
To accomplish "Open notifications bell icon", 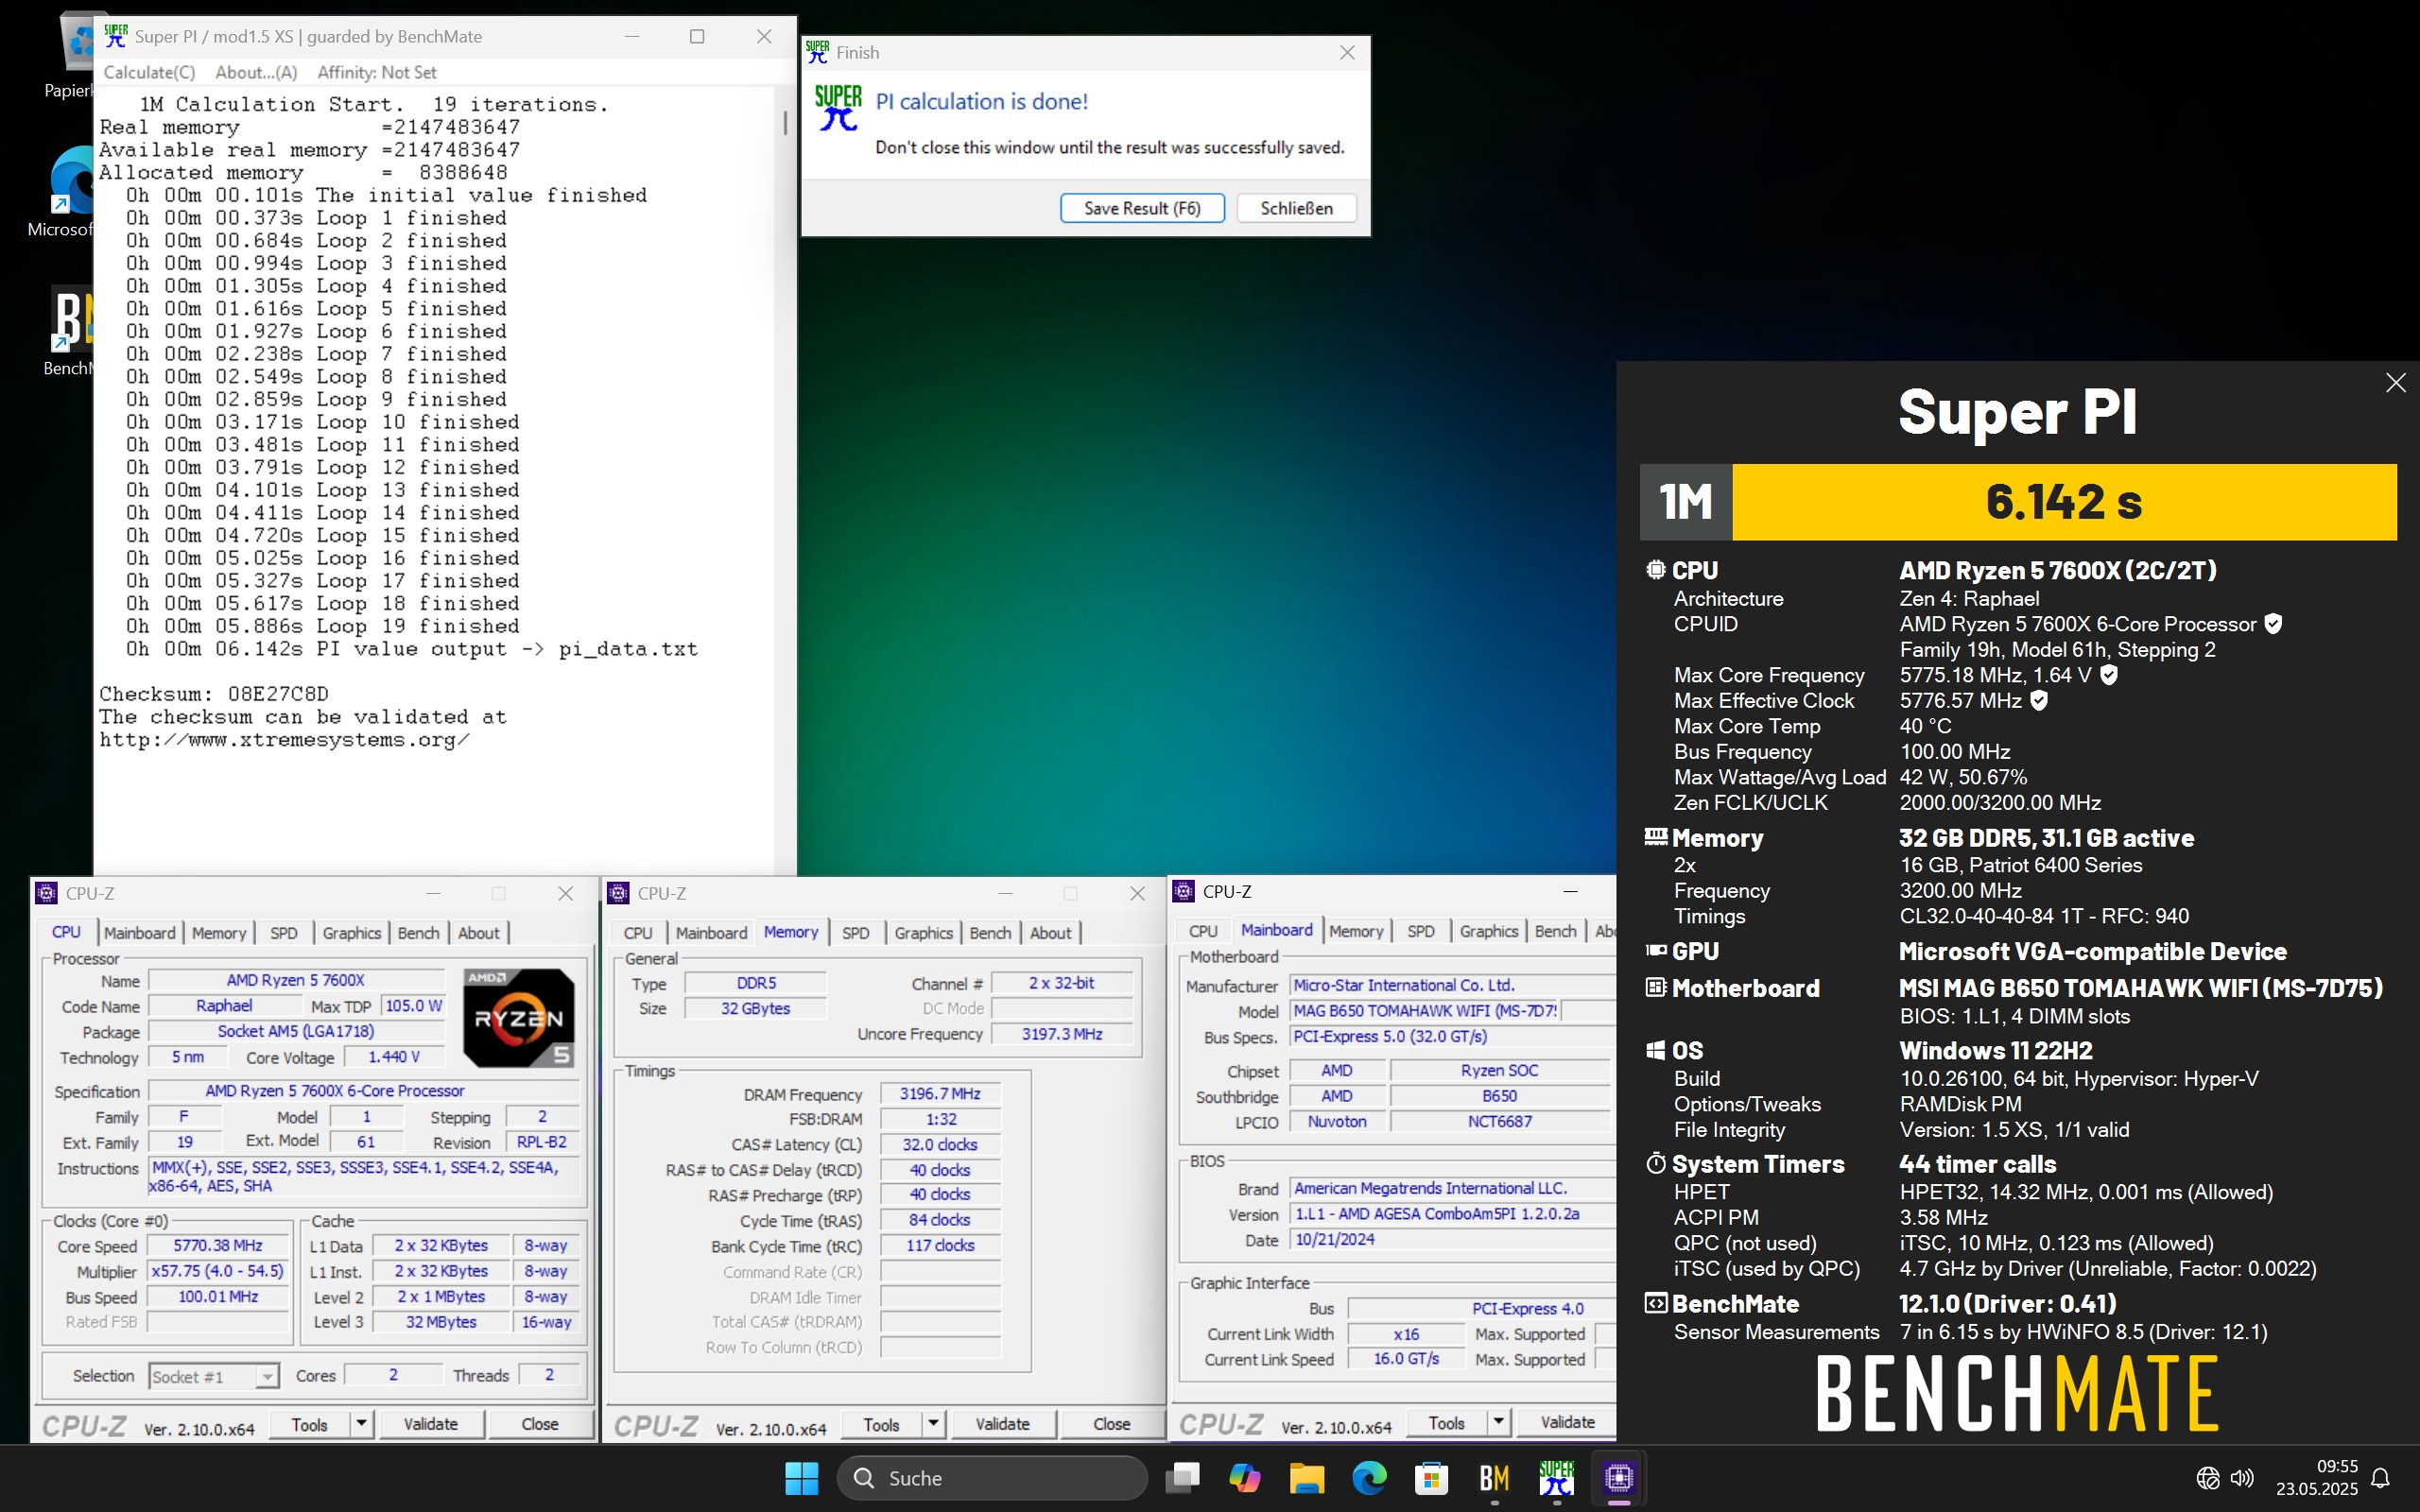I will click(x=2381, y=1477).
